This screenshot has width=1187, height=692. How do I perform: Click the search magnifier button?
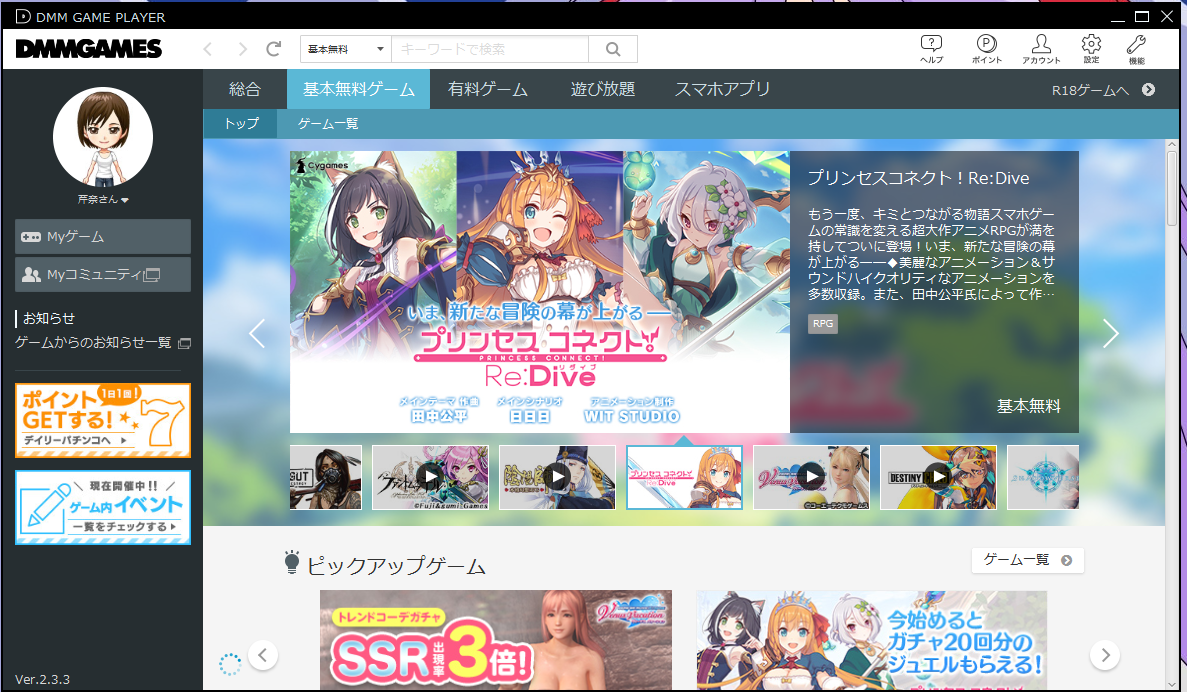pos(613,49)
